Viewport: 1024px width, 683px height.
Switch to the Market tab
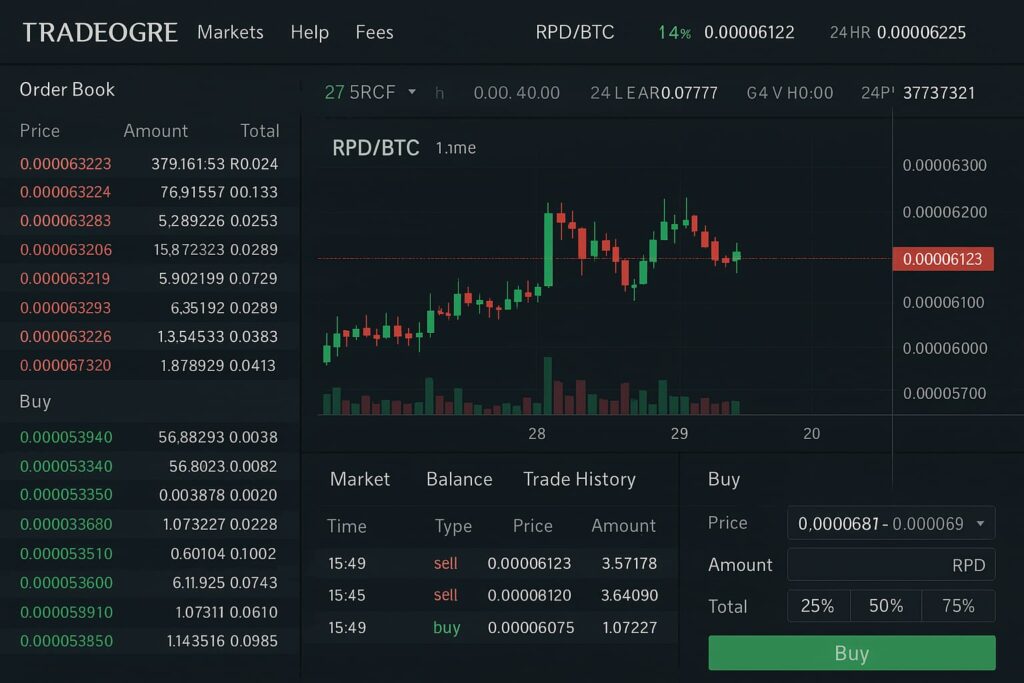359,479
